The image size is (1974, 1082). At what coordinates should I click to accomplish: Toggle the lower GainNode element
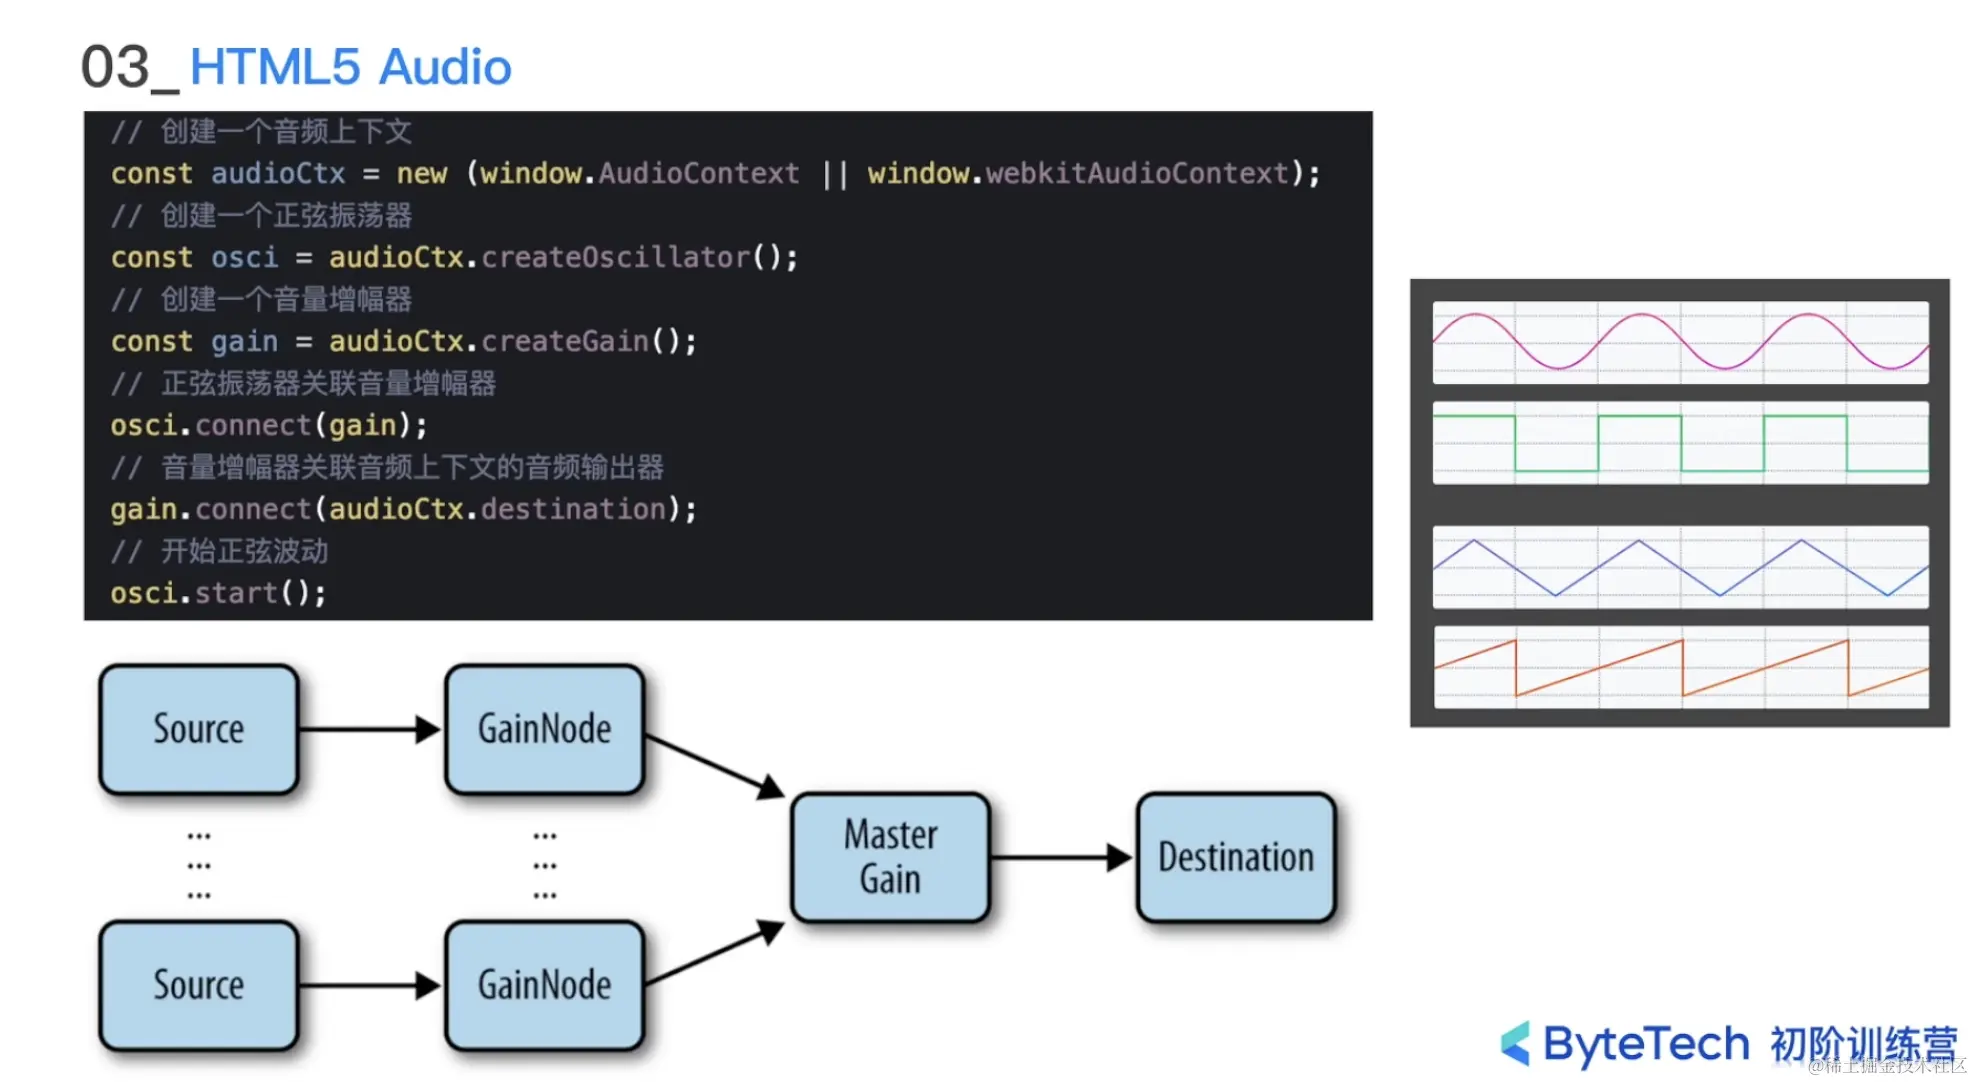click(544, 985)
